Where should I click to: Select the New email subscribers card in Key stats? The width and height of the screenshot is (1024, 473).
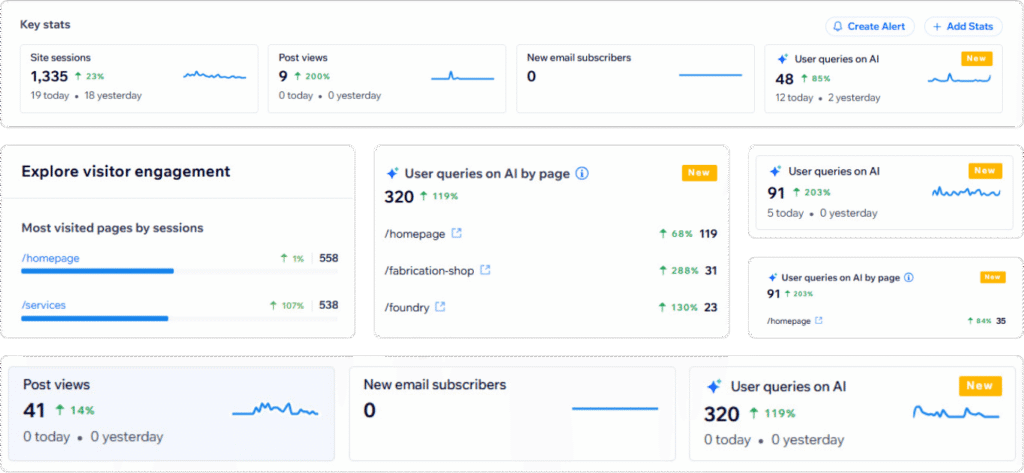point(635,78)
